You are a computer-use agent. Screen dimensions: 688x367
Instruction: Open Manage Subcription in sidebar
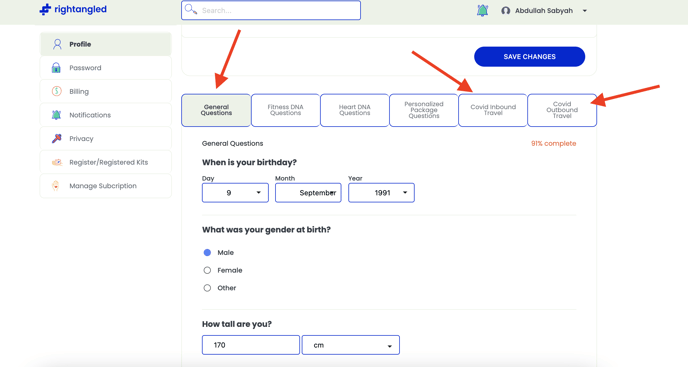tap(105, 186)
